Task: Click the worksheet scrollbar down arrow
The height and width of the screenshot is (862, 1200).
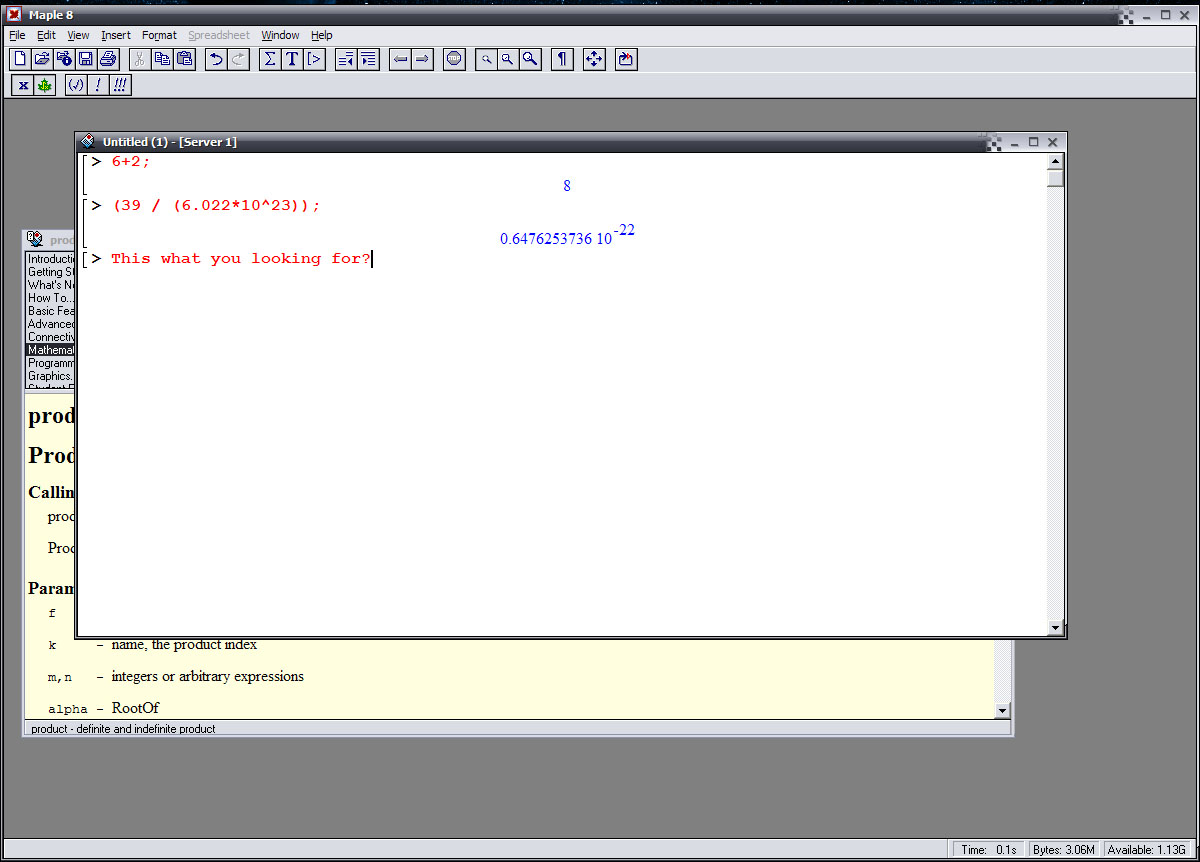Action: (x=1055, y=627)
